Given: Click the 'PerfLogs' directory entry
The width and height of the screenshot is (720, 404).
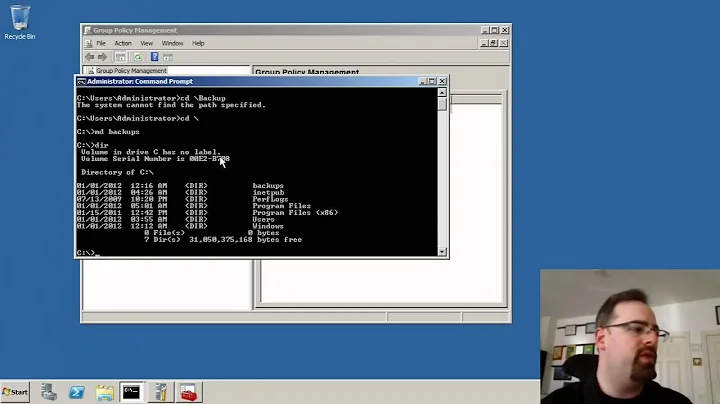Looking at the screenshot, I should pos(270,199).
